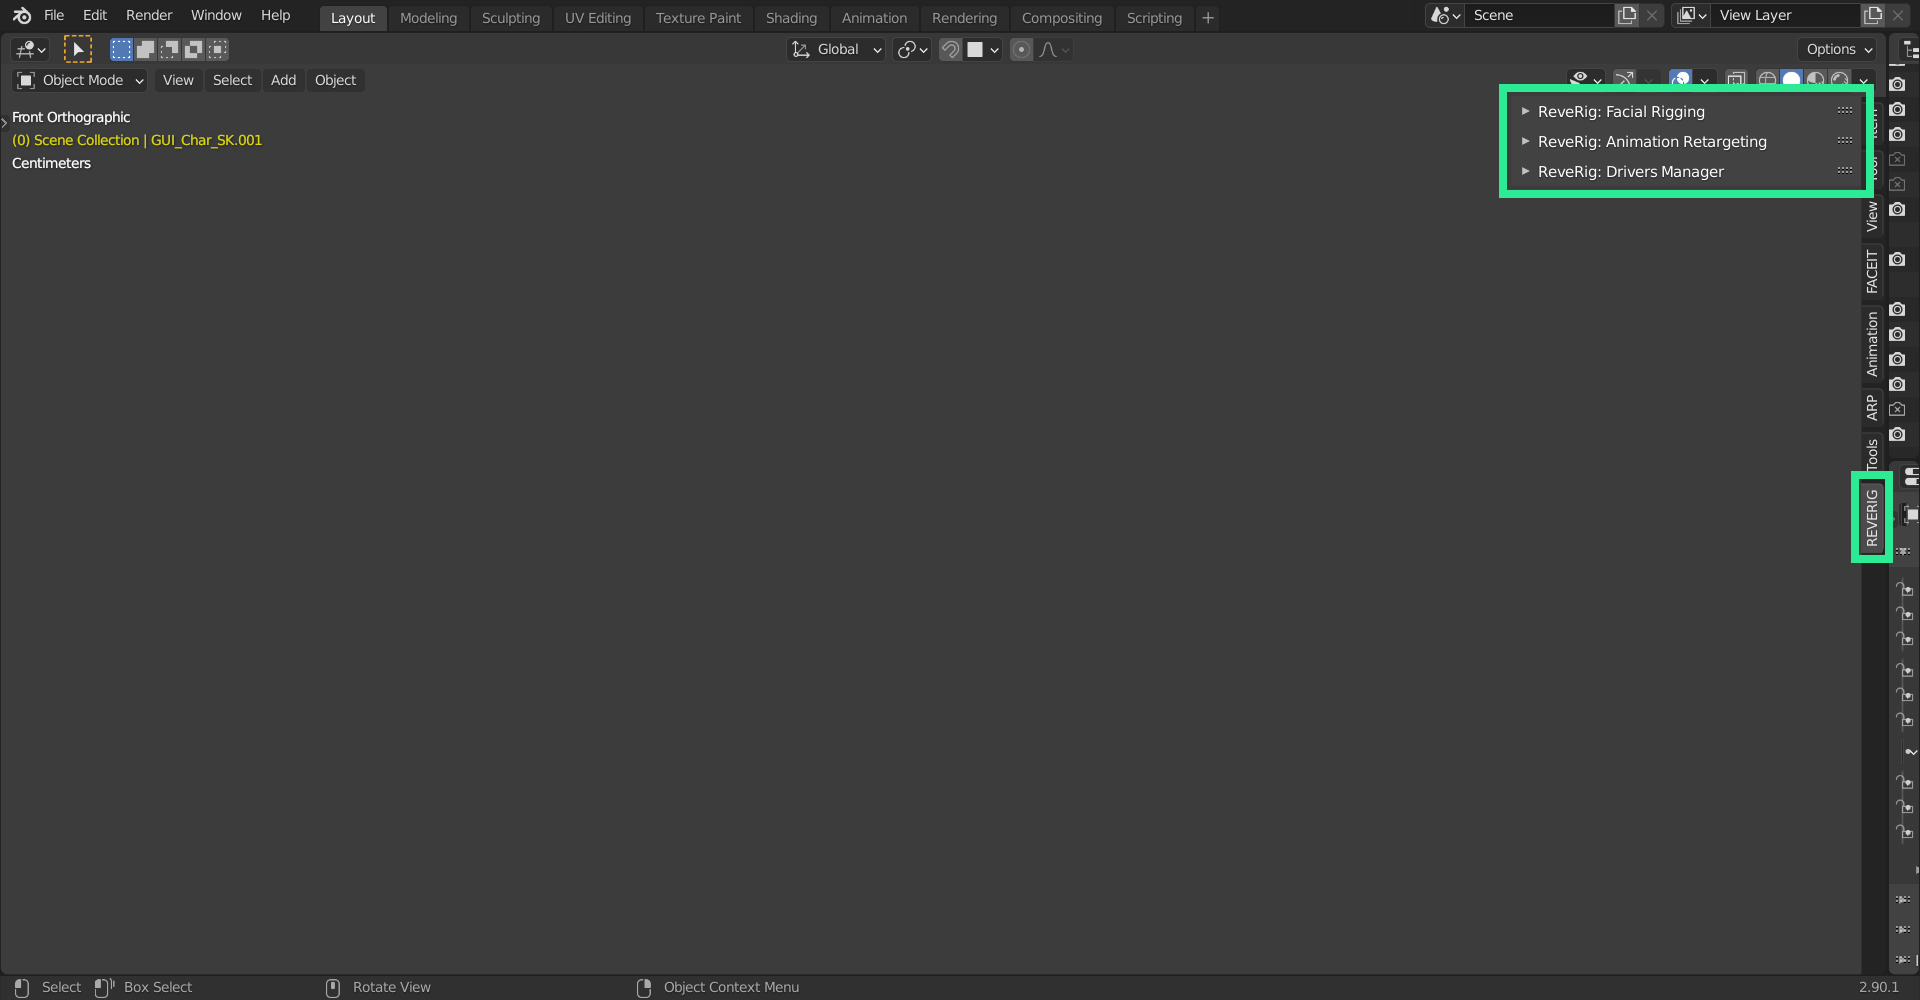This screenshot has width=1920, height=1000.
Task: Toggle viewport X-Ray mode
Action: [x=1736, y=79]
